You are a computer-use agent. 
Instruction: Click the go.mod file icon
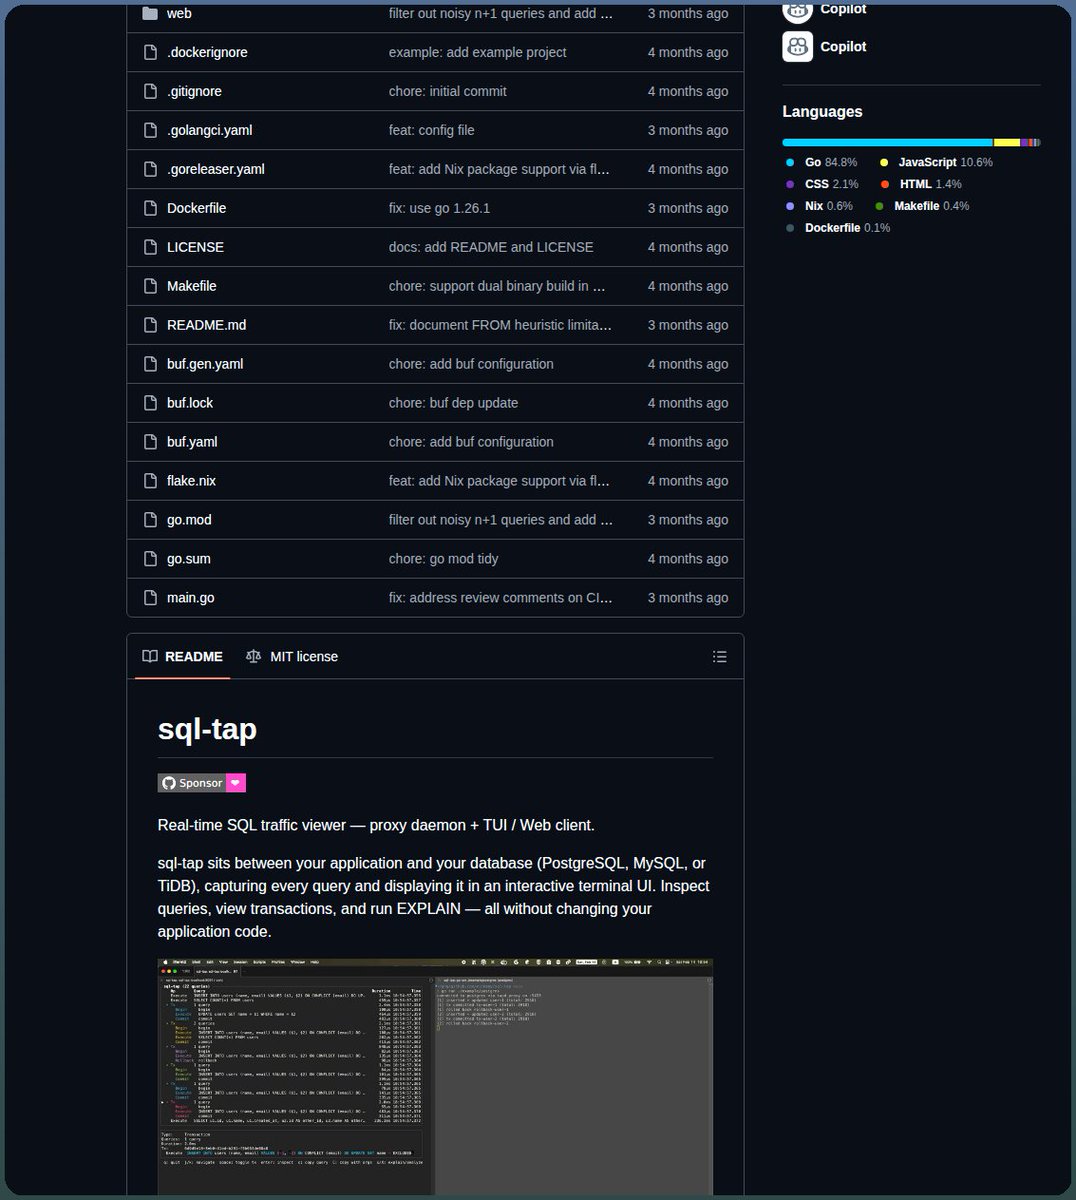(150, 520)
